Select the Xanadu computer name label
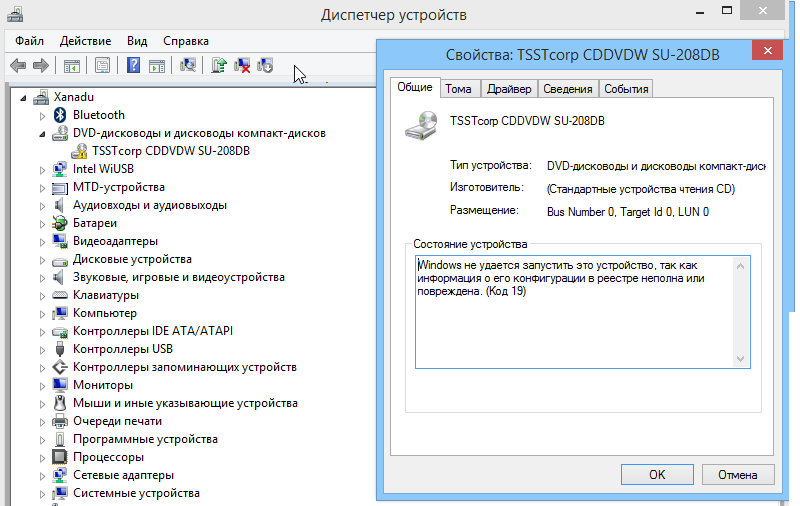 [x=74, y=97]
